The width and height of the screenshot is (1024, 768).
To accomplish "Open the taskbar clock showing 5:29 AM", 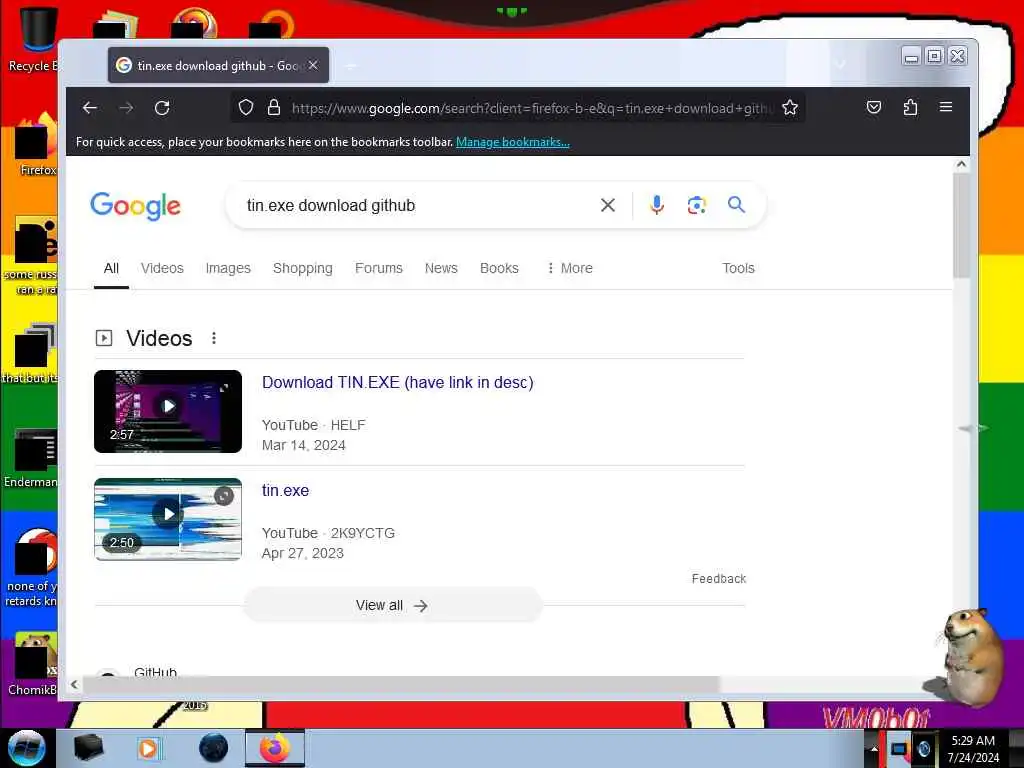I will pos(973,748).
